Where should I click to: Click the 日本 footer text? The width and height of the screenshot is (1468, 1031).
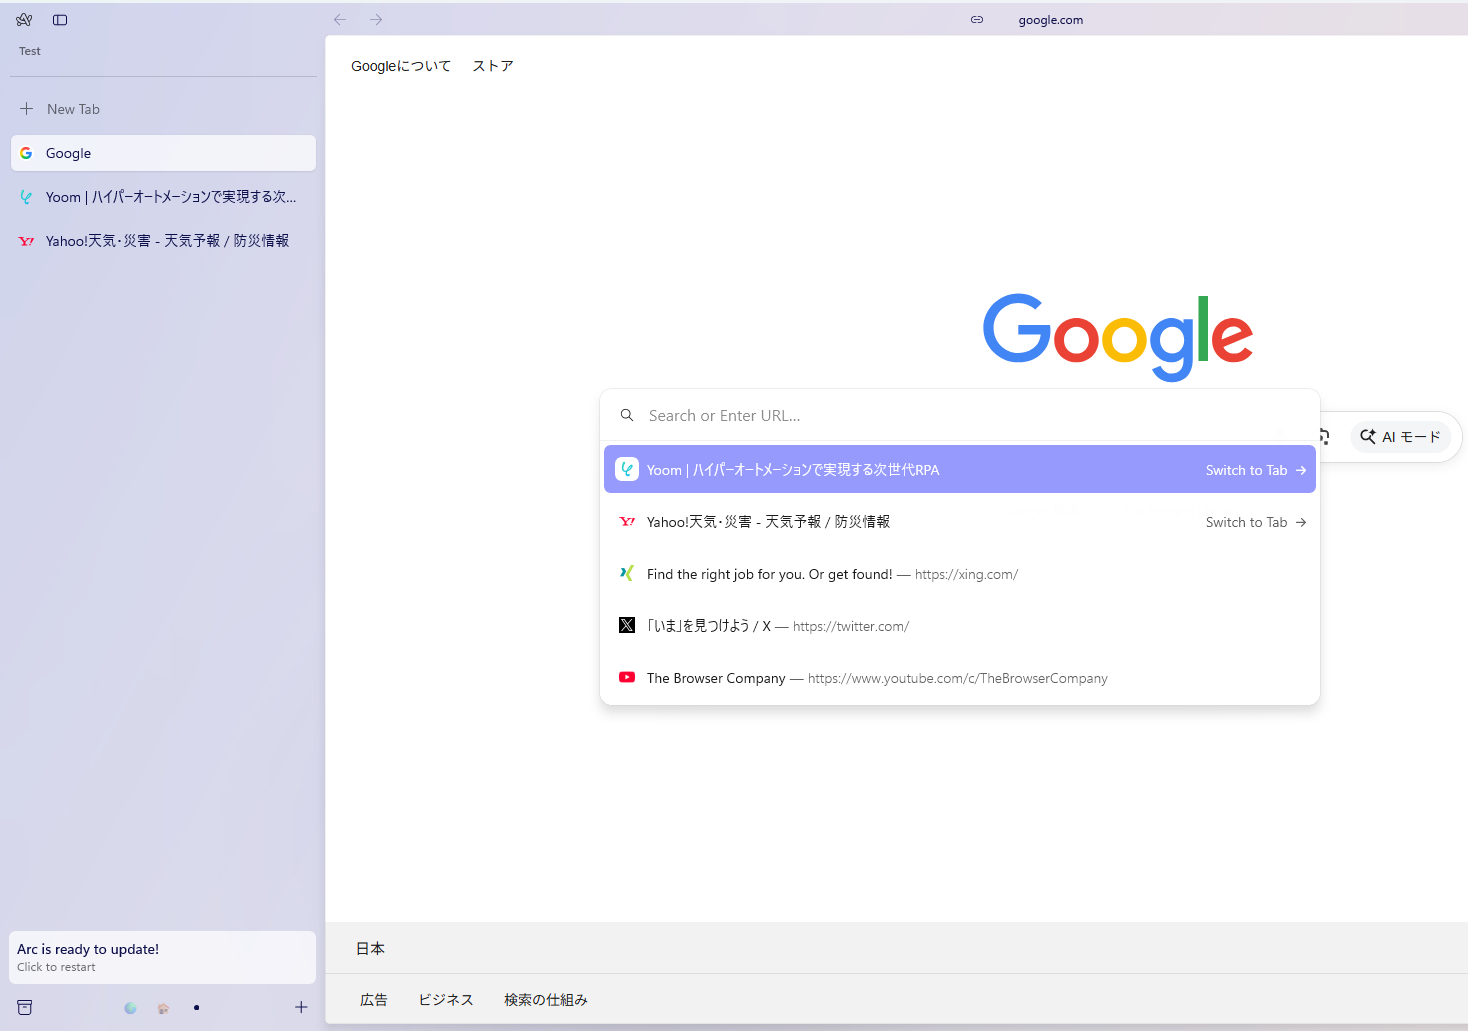point(370,949)
